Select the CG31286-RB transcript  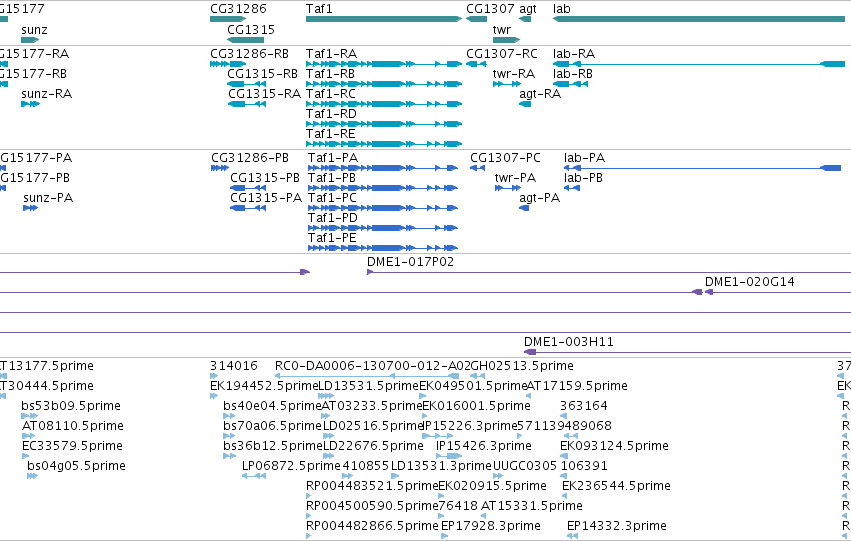point(228,64)
